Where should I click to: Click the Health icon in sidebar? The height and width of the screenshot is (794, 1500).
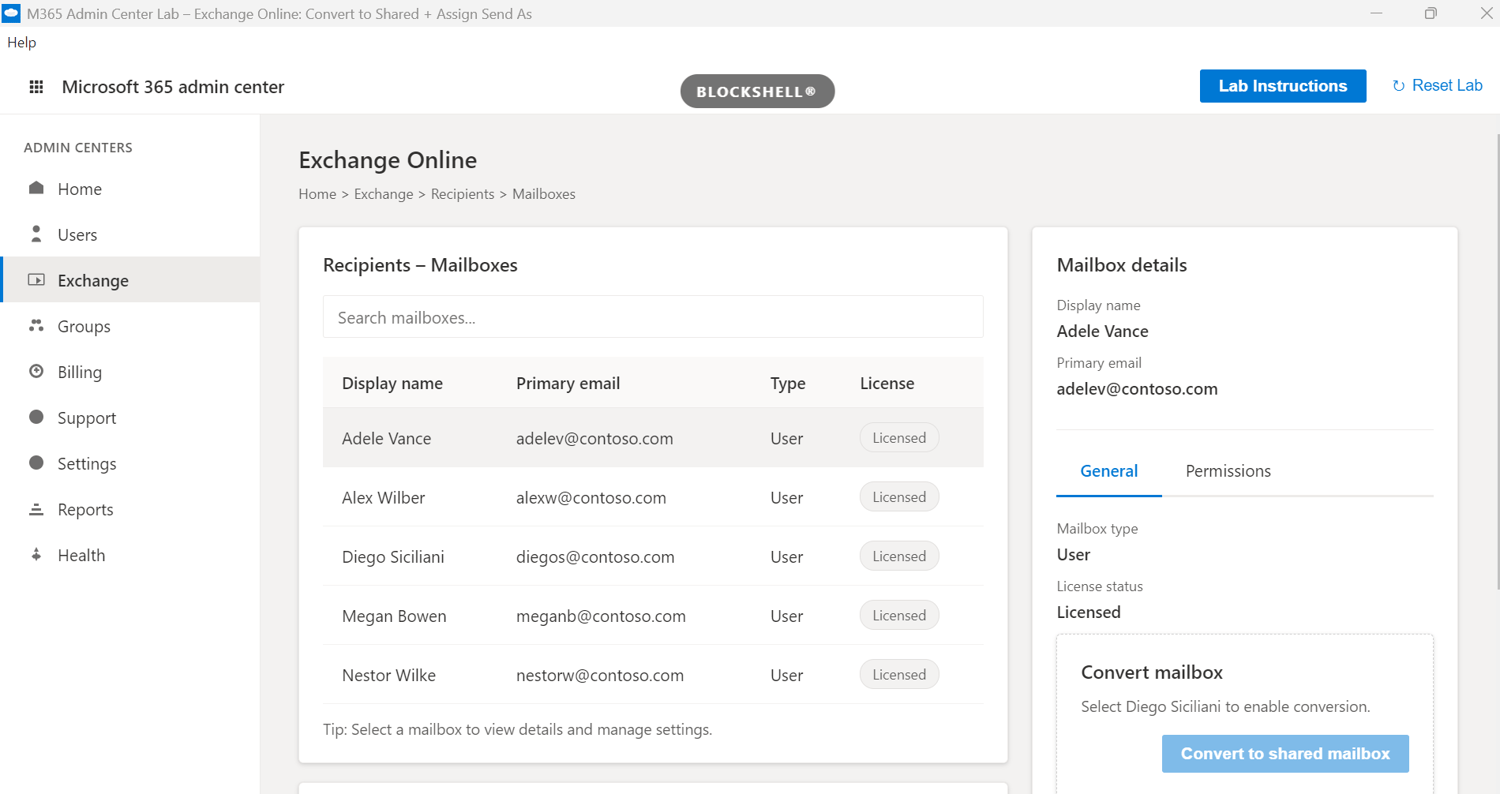[x=37, y=555]
